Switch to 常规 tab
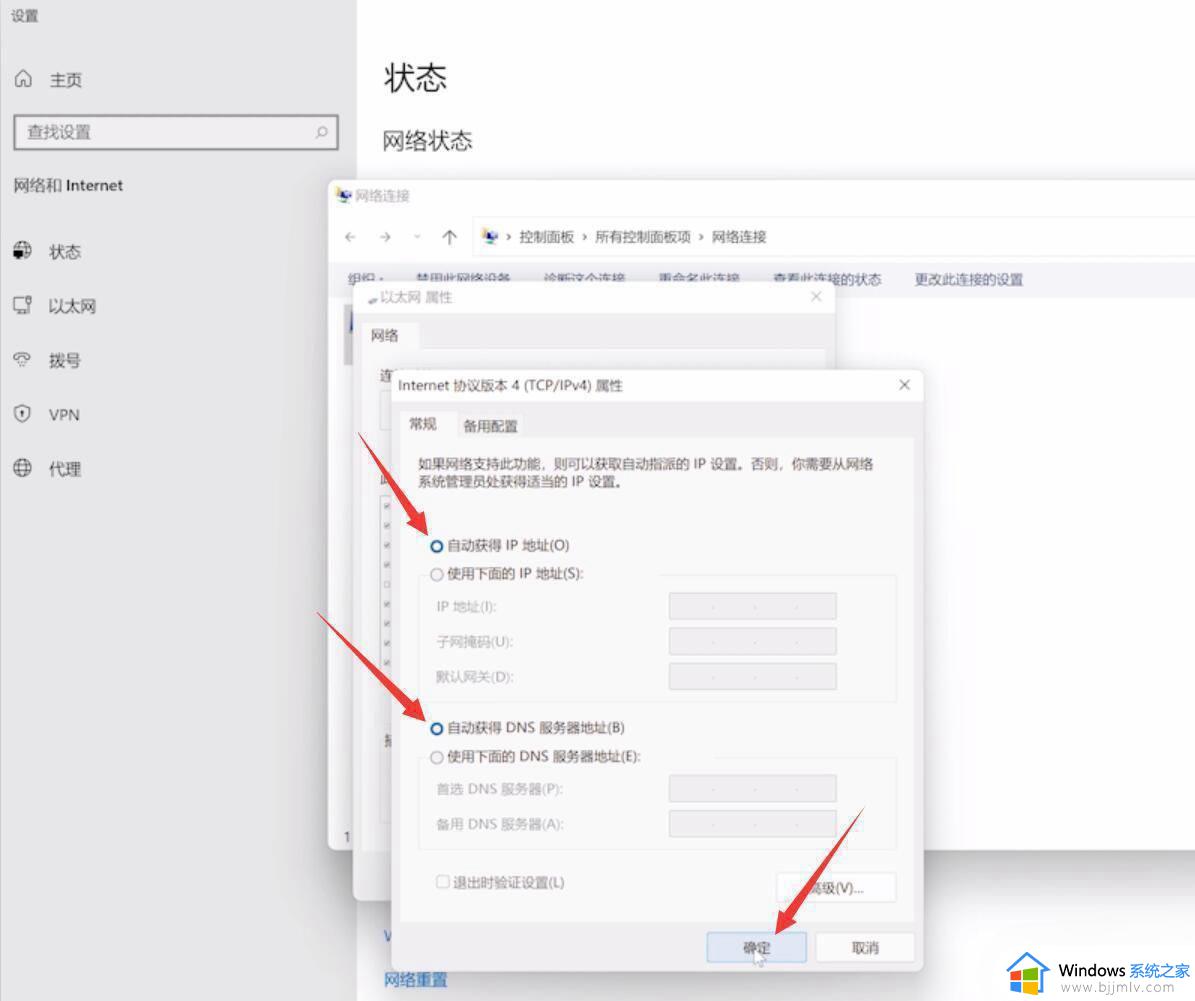 423,424
